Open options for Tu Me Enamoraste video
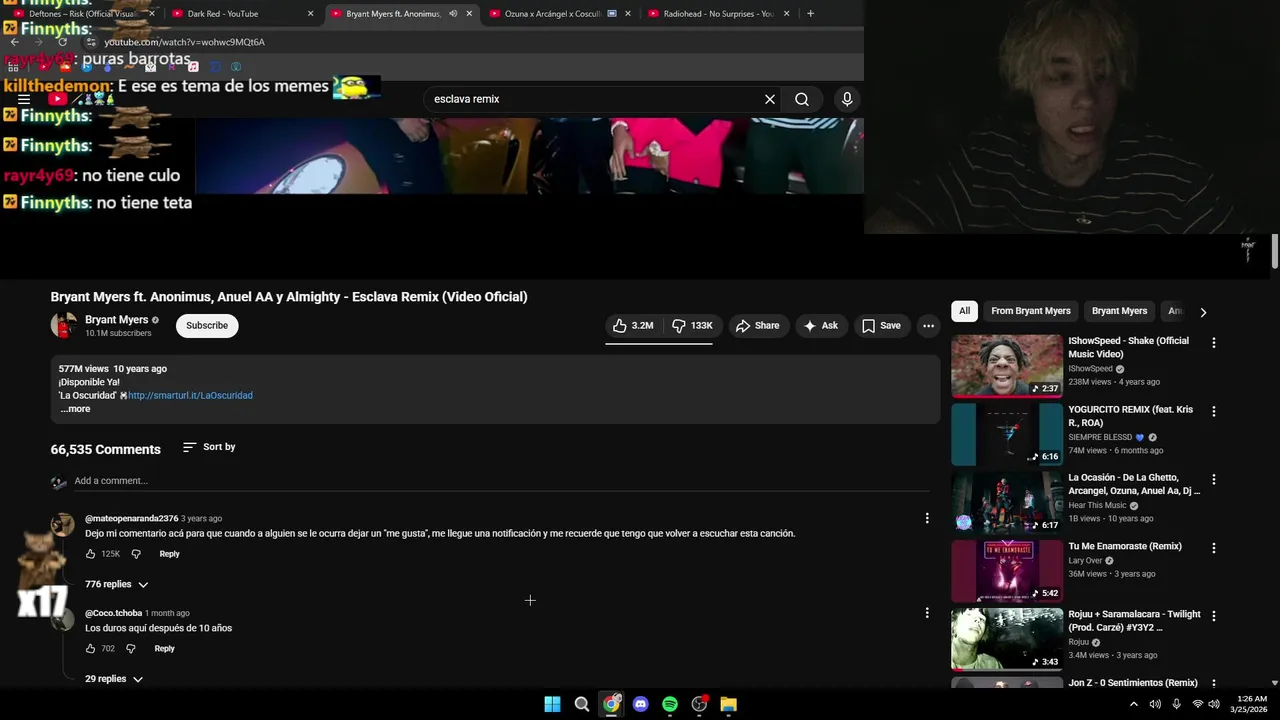This screenshot has height=720, width=1280. coord(1214,548)
